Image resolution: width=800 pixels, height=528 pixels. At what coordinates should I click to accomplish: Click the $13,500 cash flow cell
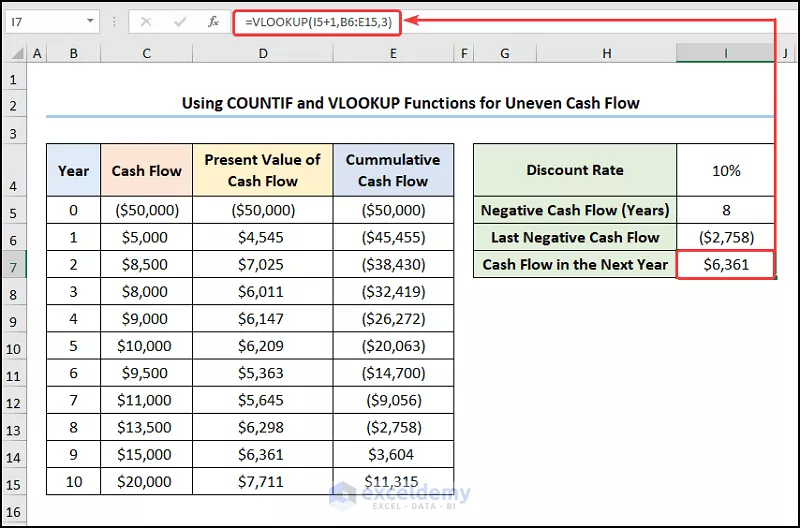pos(146,427)
